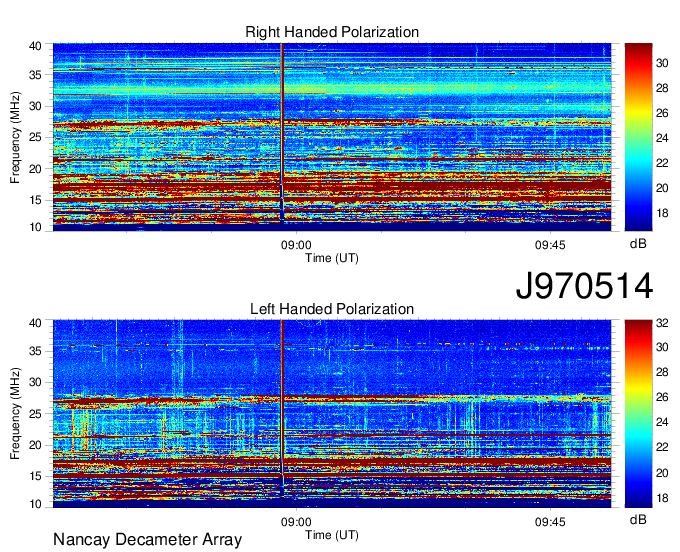Click the 'Left Handed Polarization' plot title

coord(332,309)
